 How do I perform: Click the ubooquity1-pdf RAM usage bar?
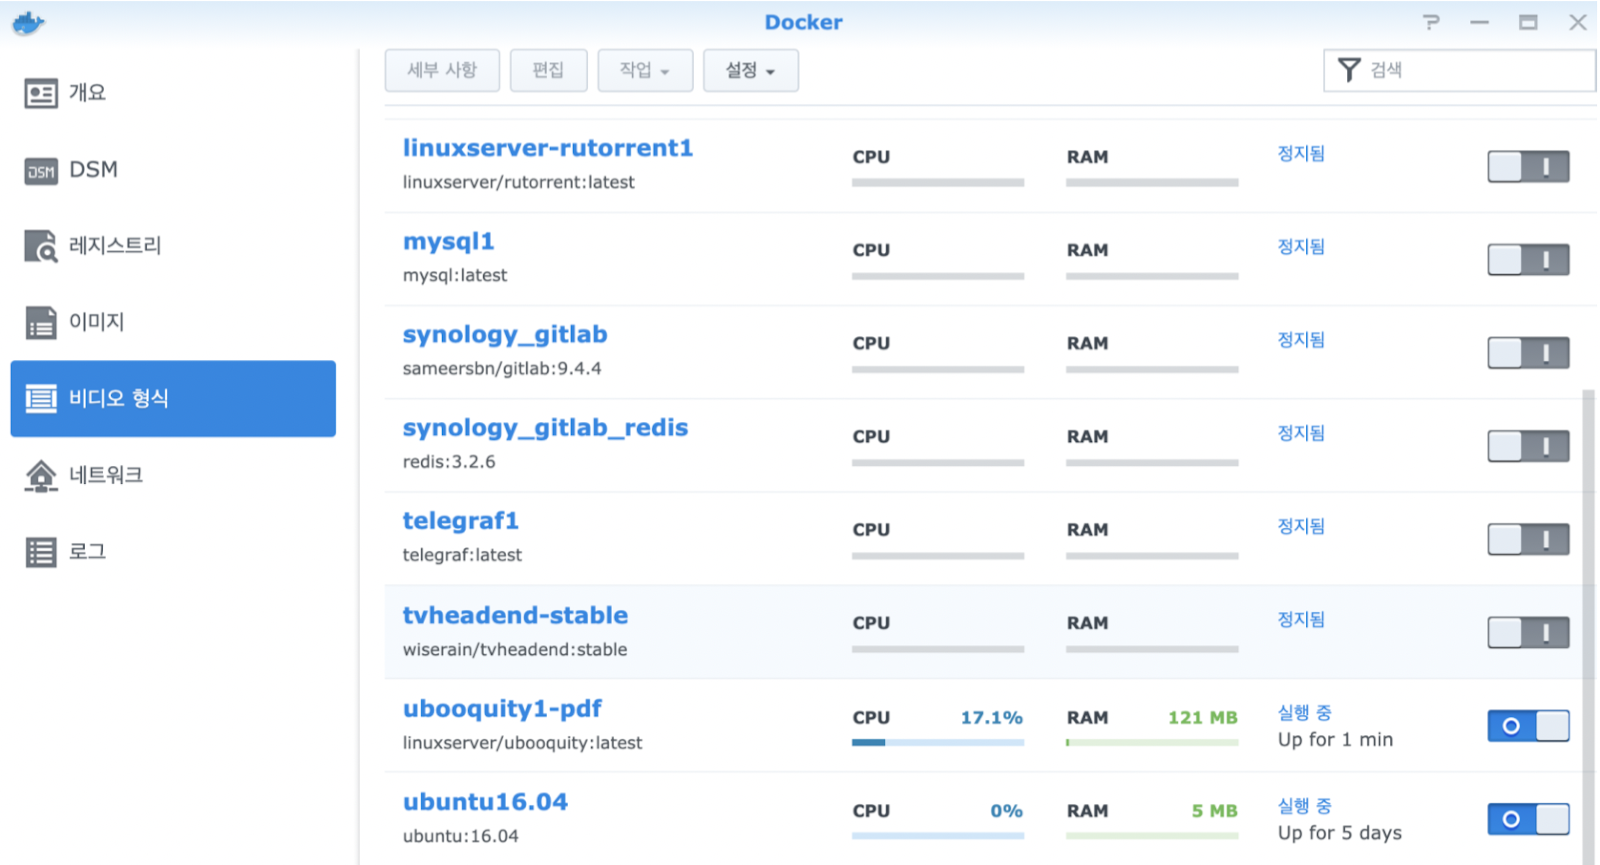point(1152,742)
